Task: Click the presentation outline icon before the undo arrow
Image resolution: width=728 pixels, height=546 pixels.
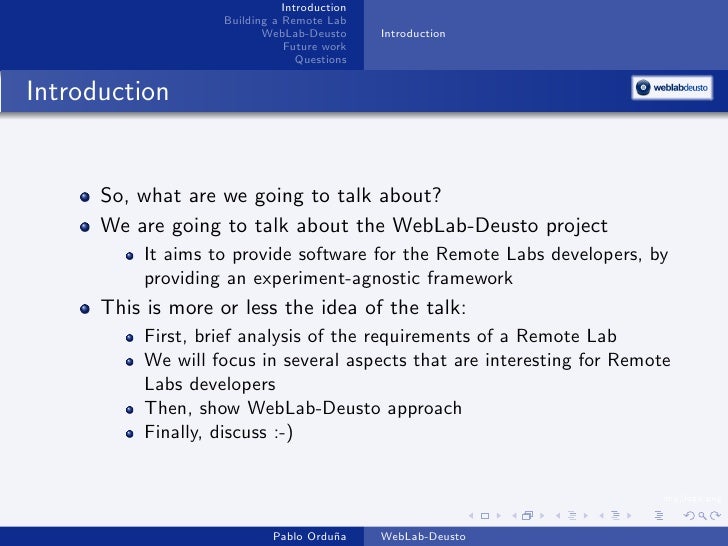Action: pyautogui.click(x=659, y=515)
